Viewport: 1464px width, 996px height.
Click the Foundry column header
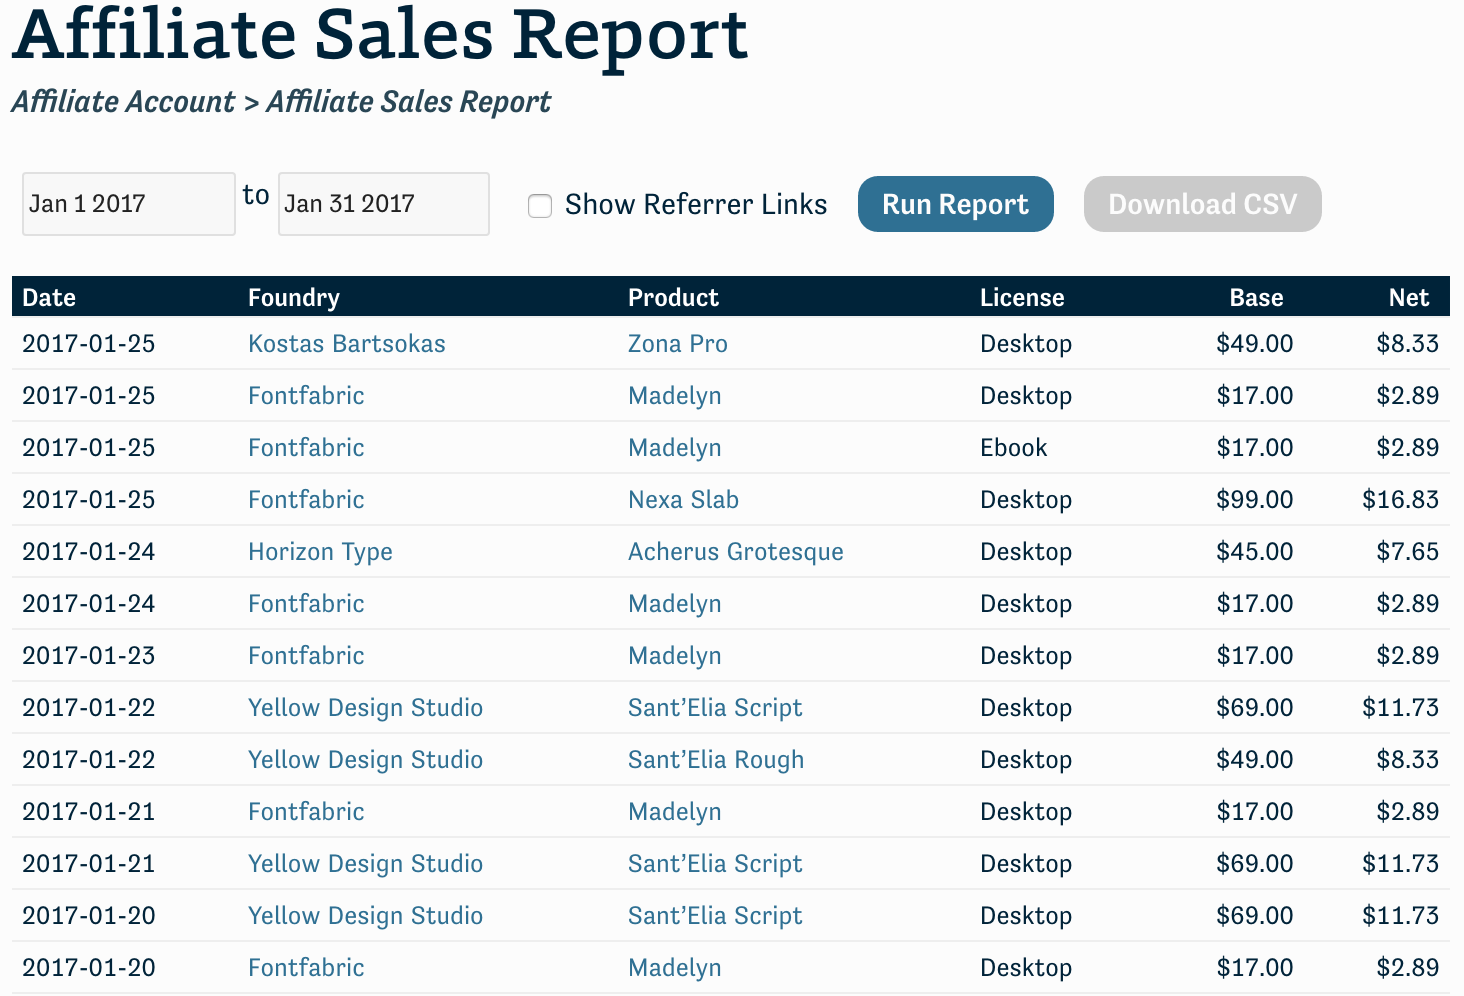tap(294, 298)
